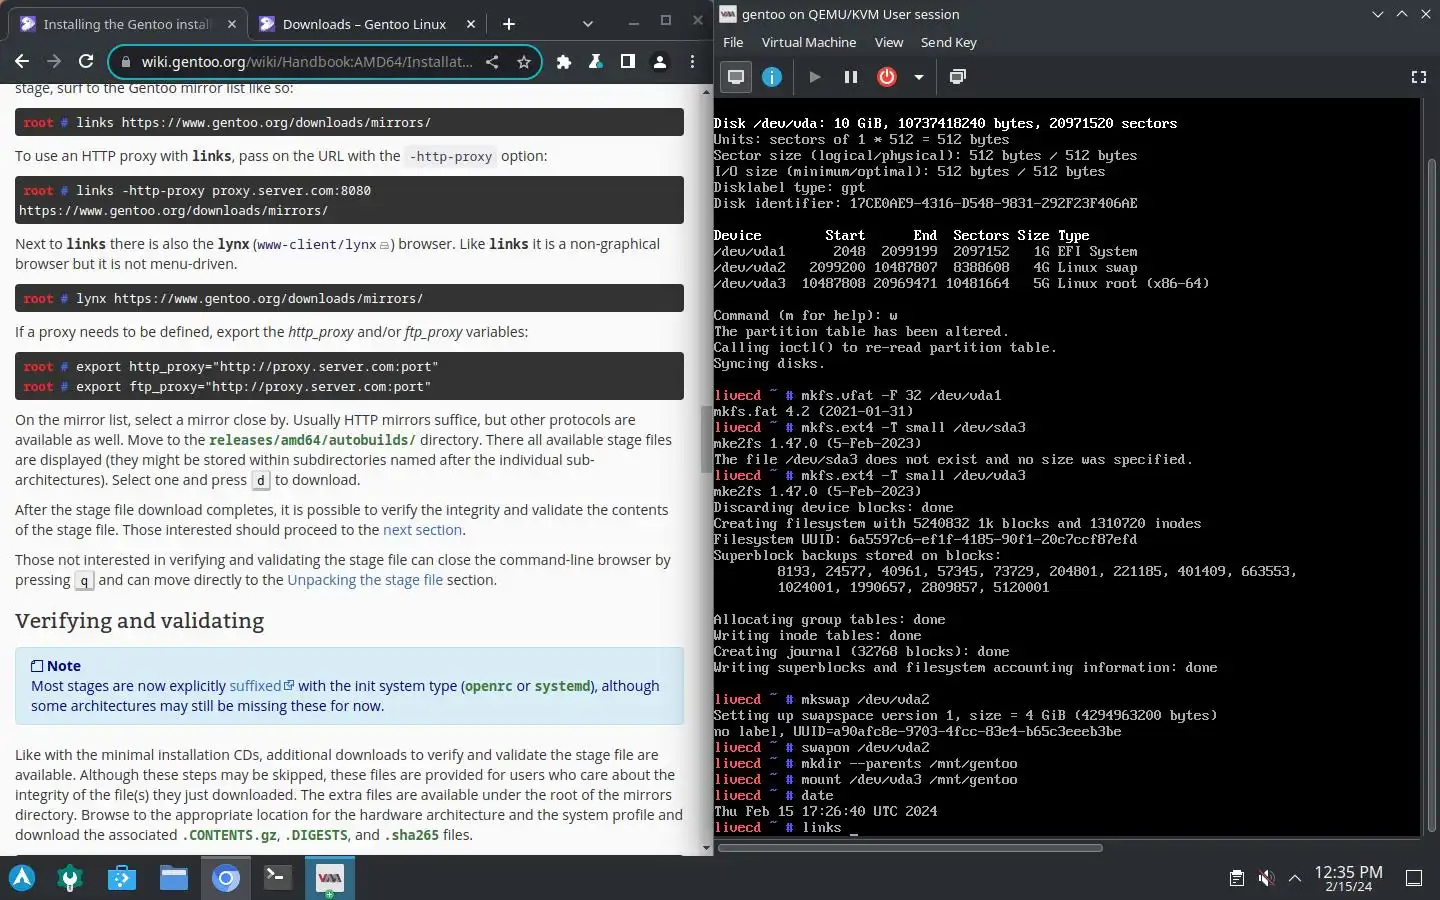Click the VM console vertical scrollbar
Screen dimensions: 1440x900
(x=1431, y=495)
